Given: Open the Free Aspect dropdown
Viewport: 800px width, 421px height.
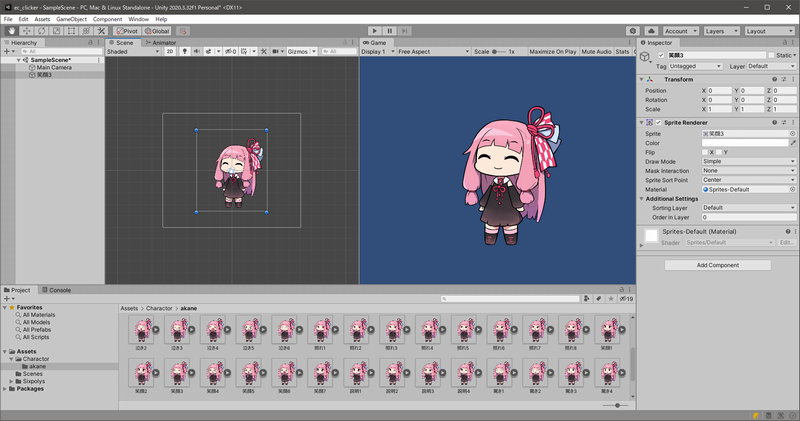Looking at the screenshot, I should (434, 52).
